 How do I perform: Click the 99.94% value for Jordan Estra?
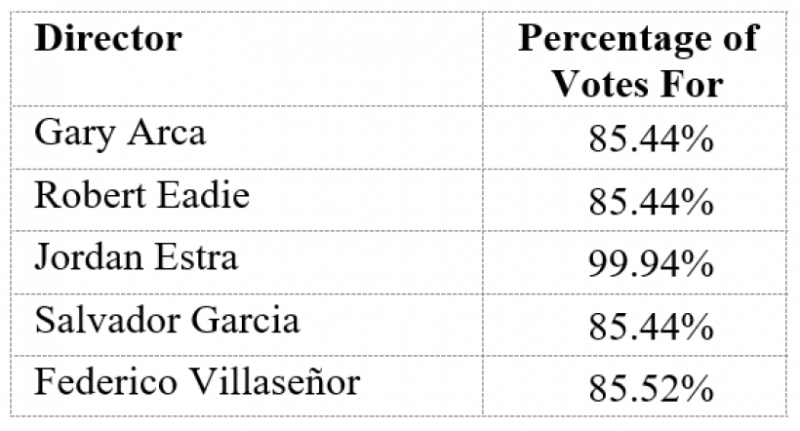[x=637, y=262]
